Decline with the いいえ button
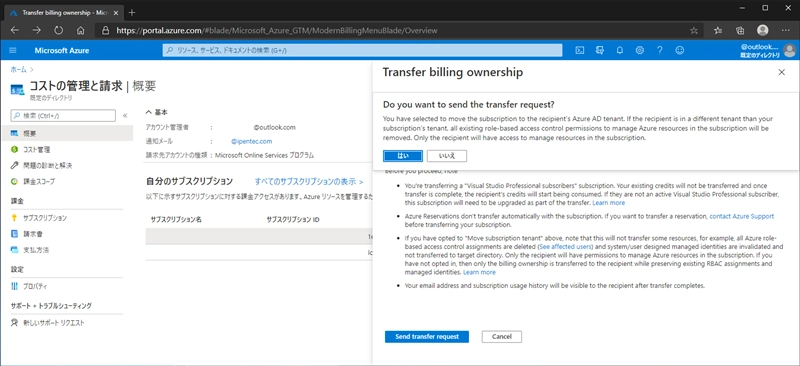800x366 pixels. pos(446,156)
